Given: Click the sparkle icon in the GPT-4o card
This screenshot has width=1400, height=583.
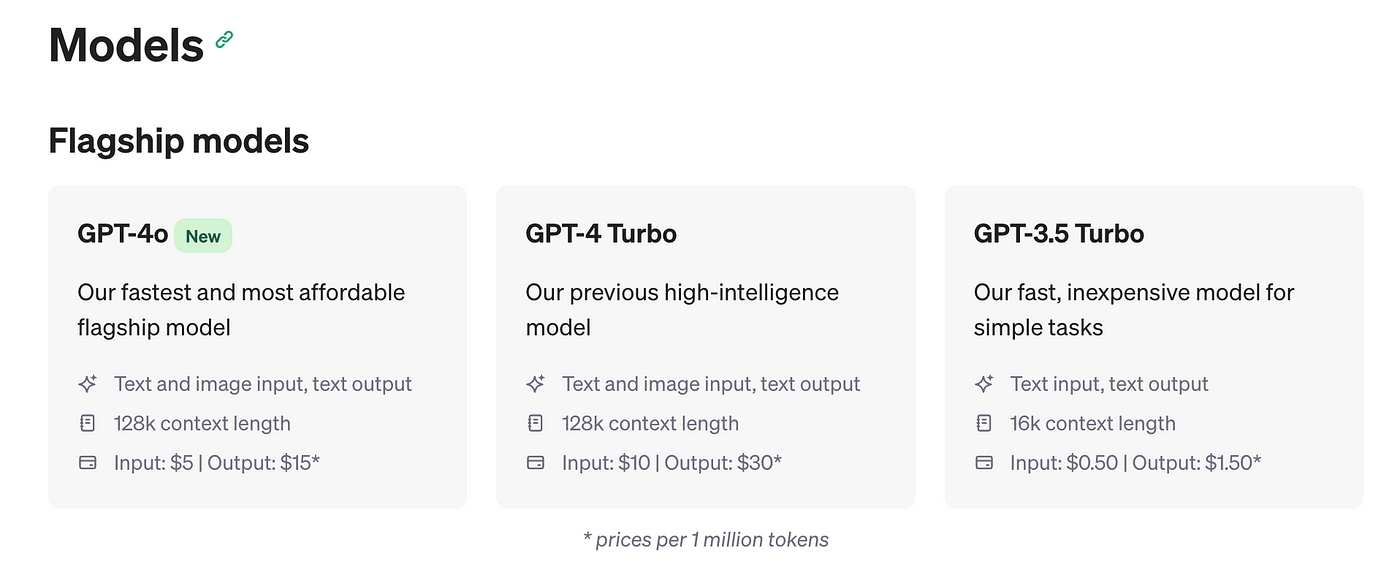Looking at the screenshot, I should (x=88, y=384).
